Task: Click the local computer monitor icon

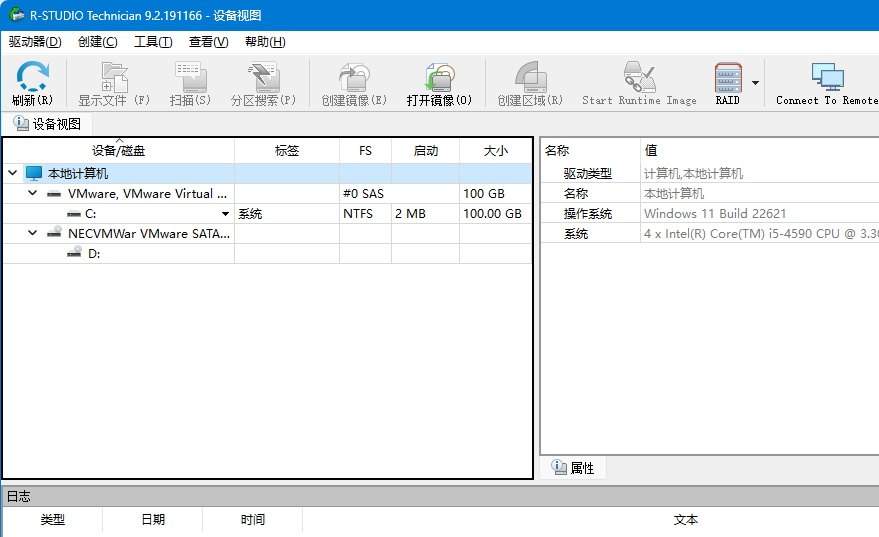Action: [x=34, y=173]
